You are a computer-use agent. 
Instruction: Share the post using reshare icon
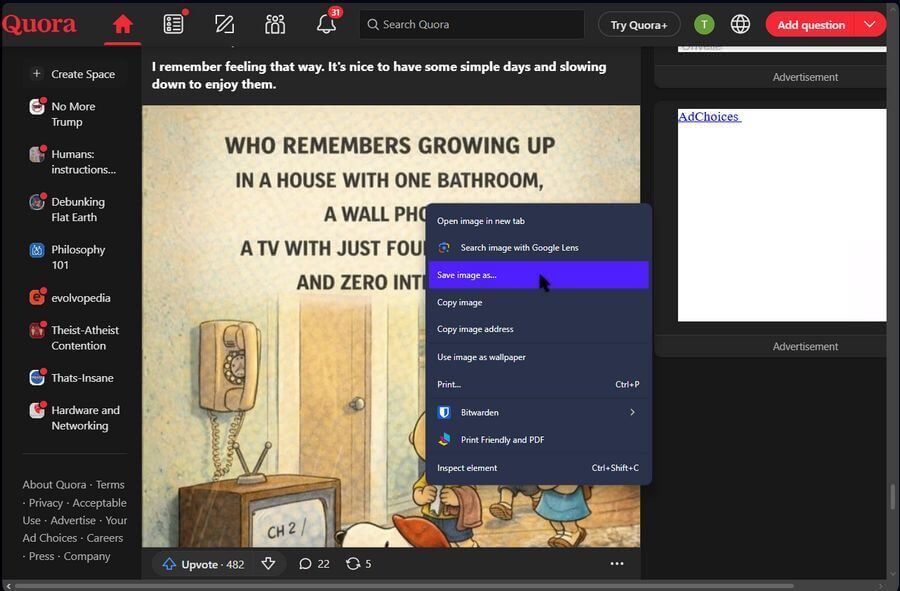click(358, 564)
